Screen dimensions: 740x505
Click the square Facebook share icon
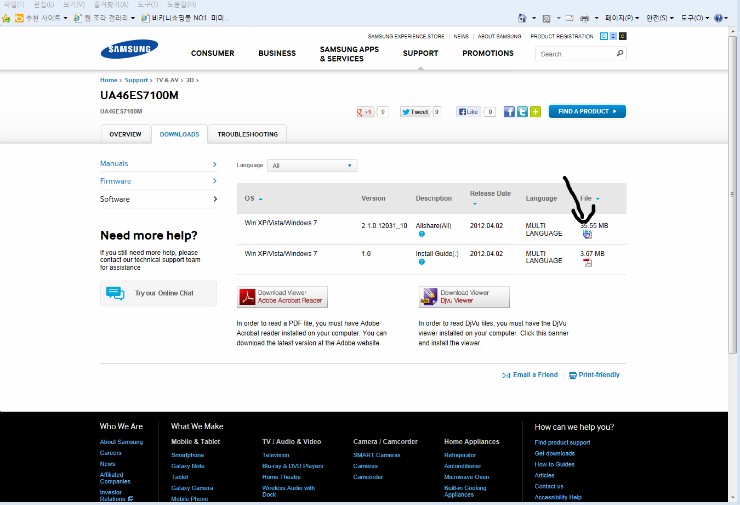pyautogui.click(x=509, y=112)
